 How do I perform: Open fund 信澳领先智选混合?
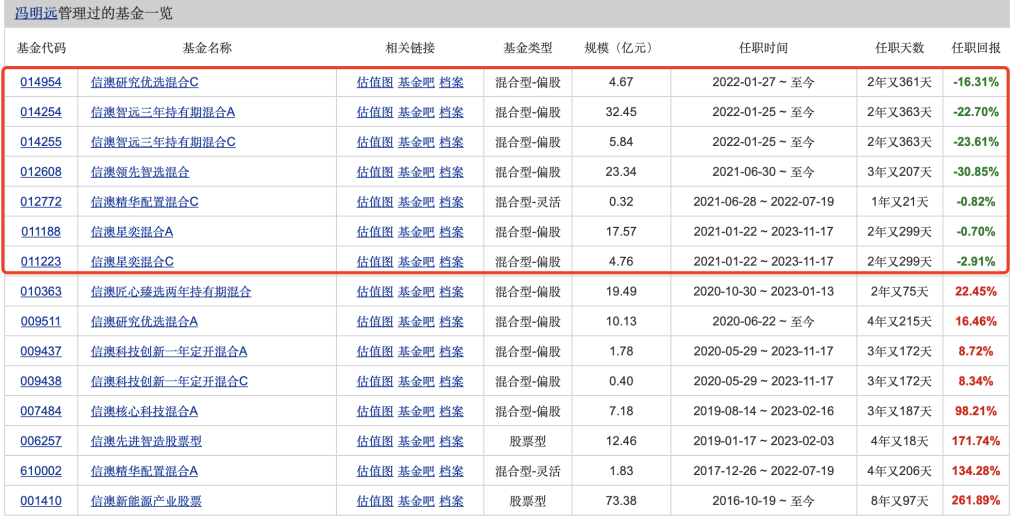[x=140, y=172]
